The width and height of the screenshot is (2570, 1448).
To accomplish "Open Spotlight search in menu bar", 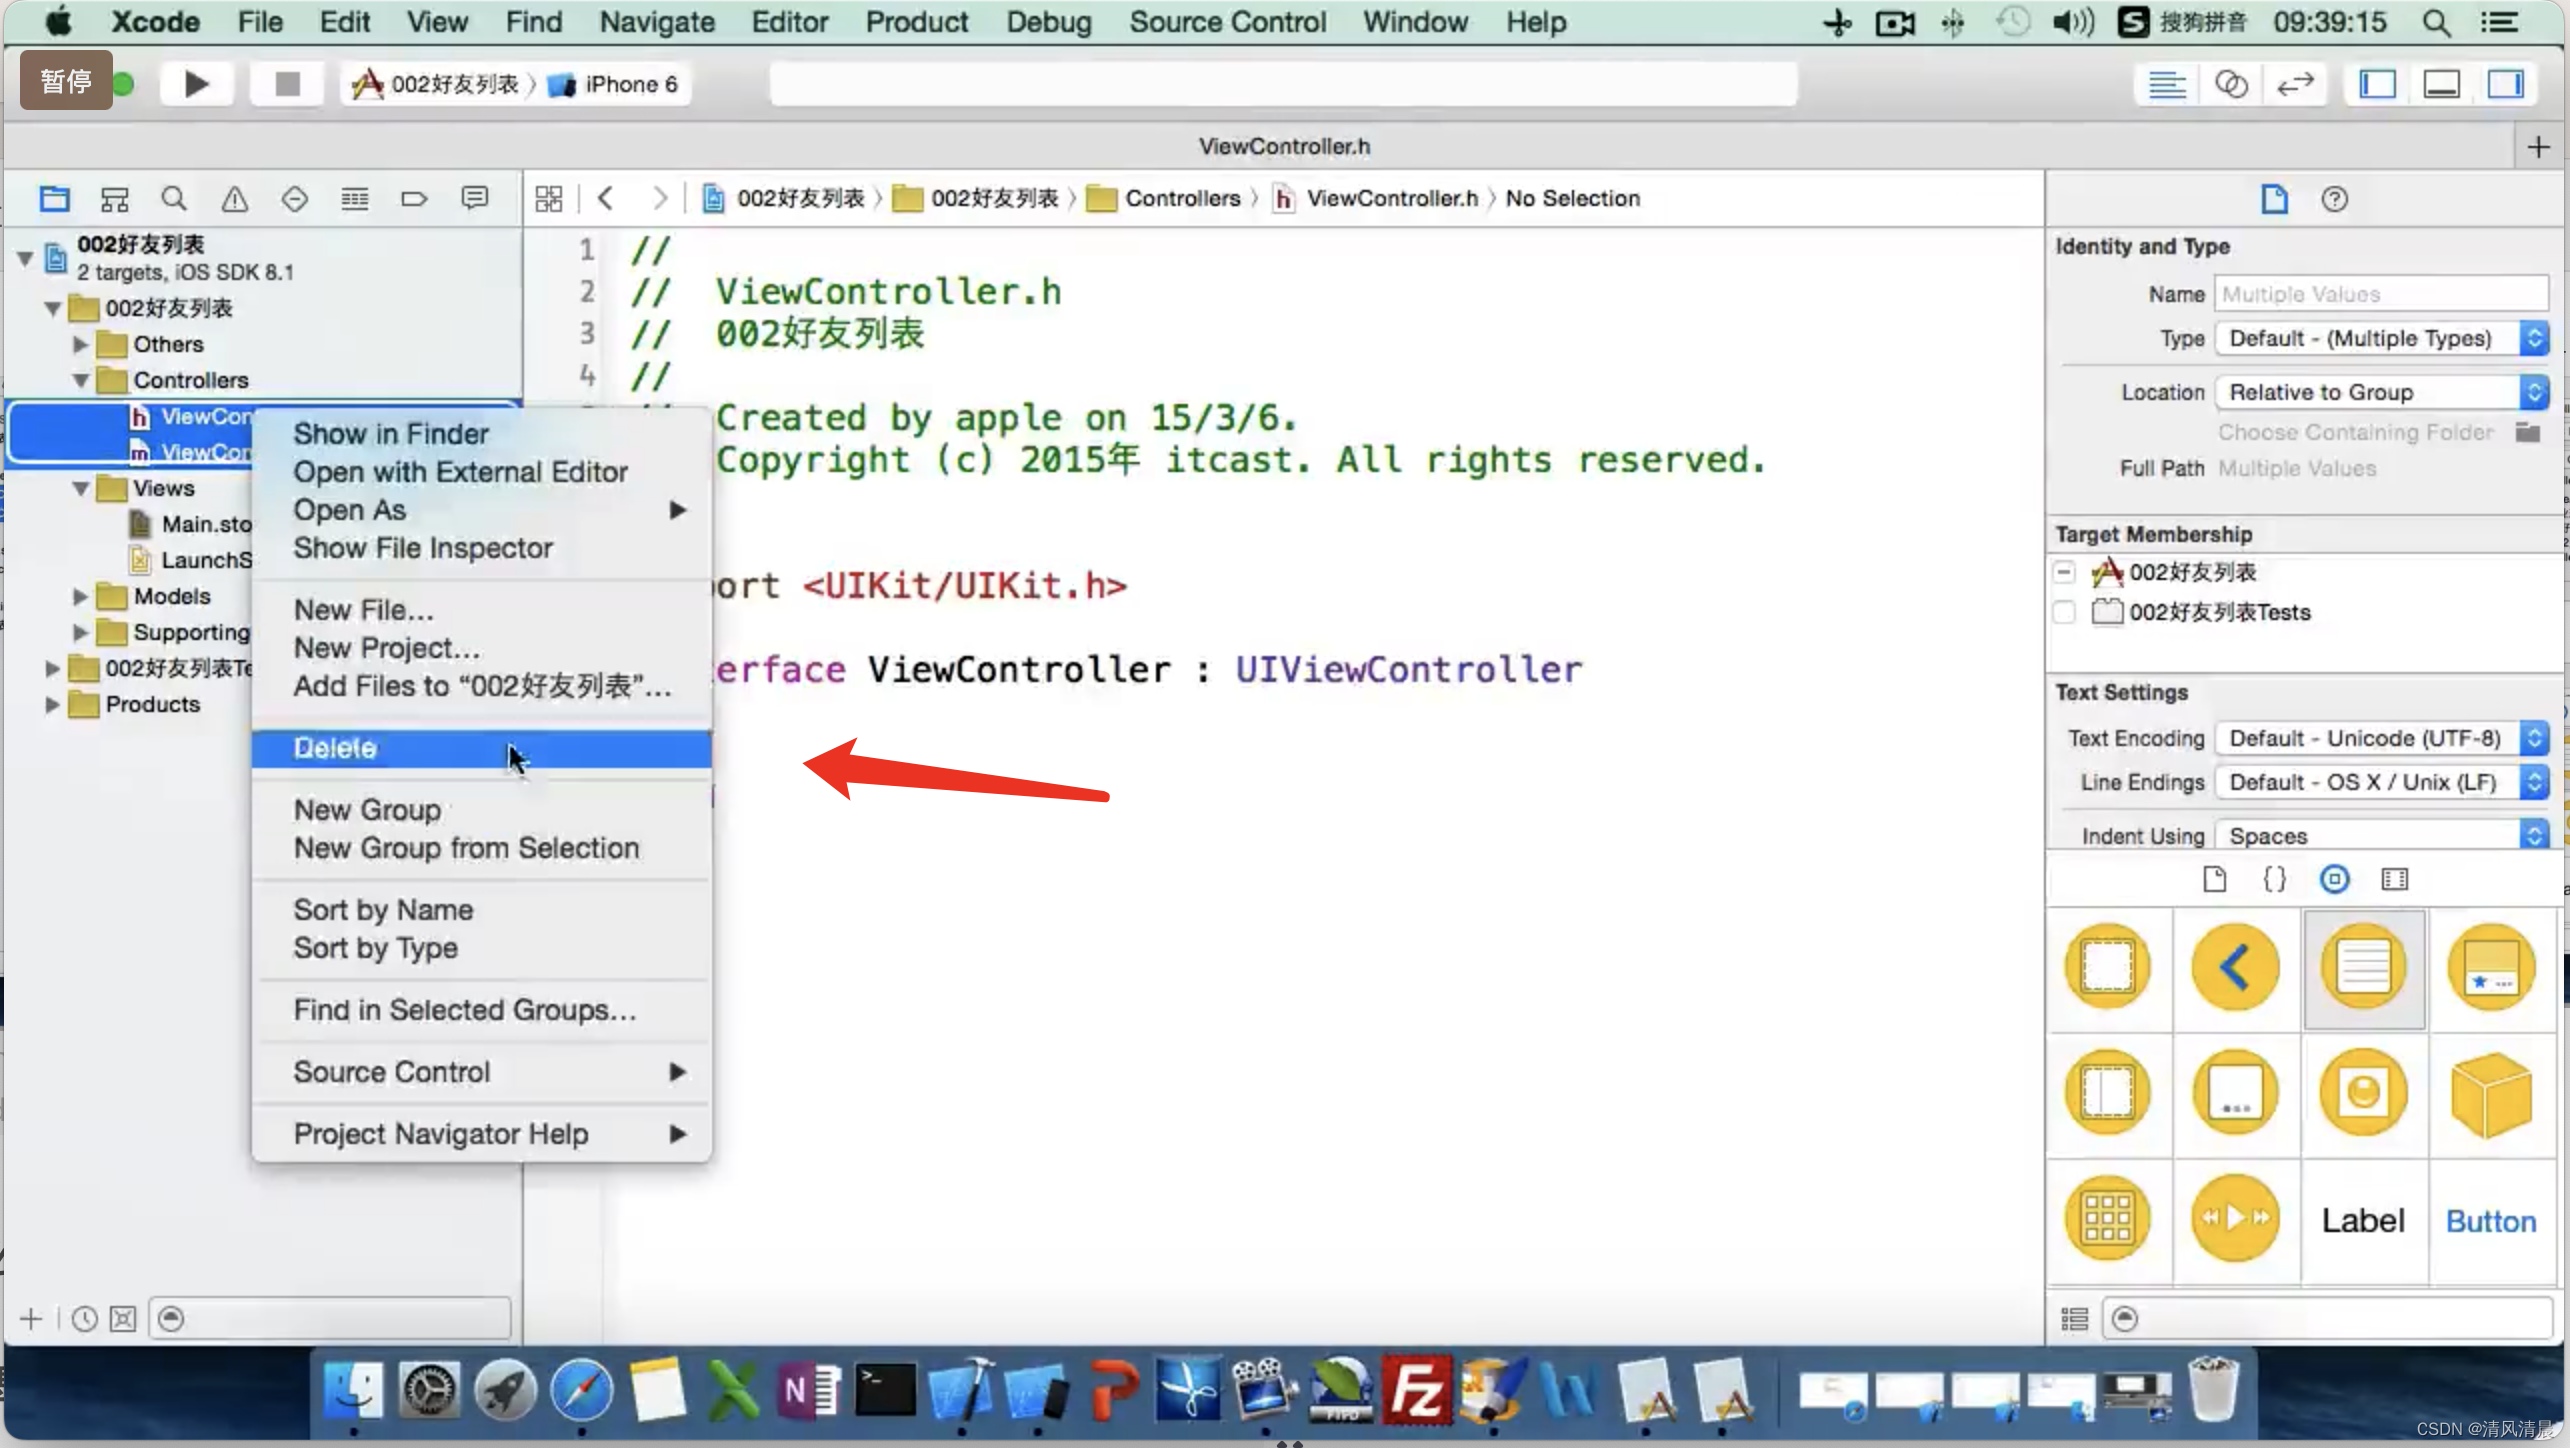I will pyautogui.click(x=2436, y=22).
